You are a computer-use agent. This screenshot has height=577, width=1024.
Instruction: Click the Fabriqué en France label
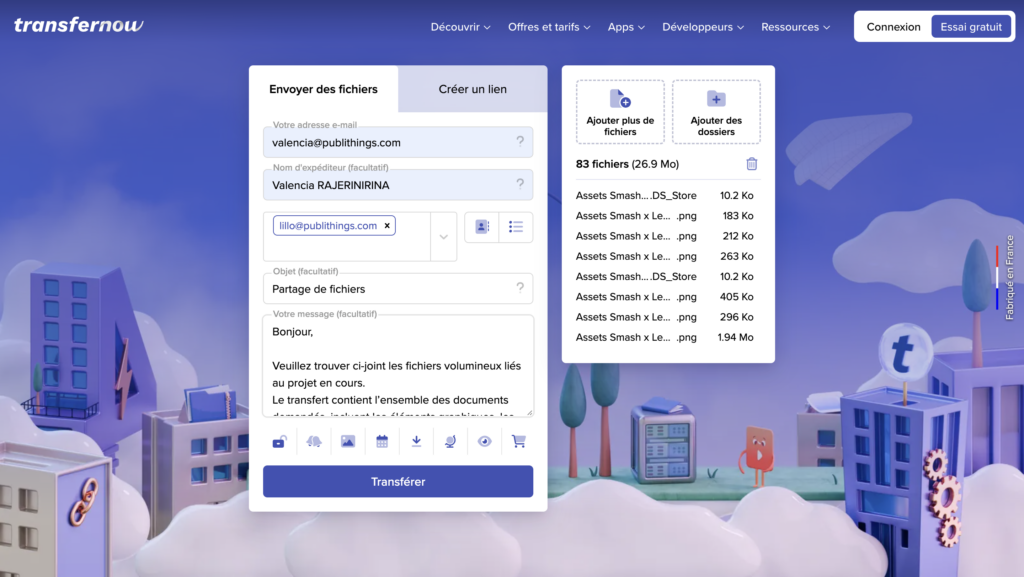[1010, 277]
